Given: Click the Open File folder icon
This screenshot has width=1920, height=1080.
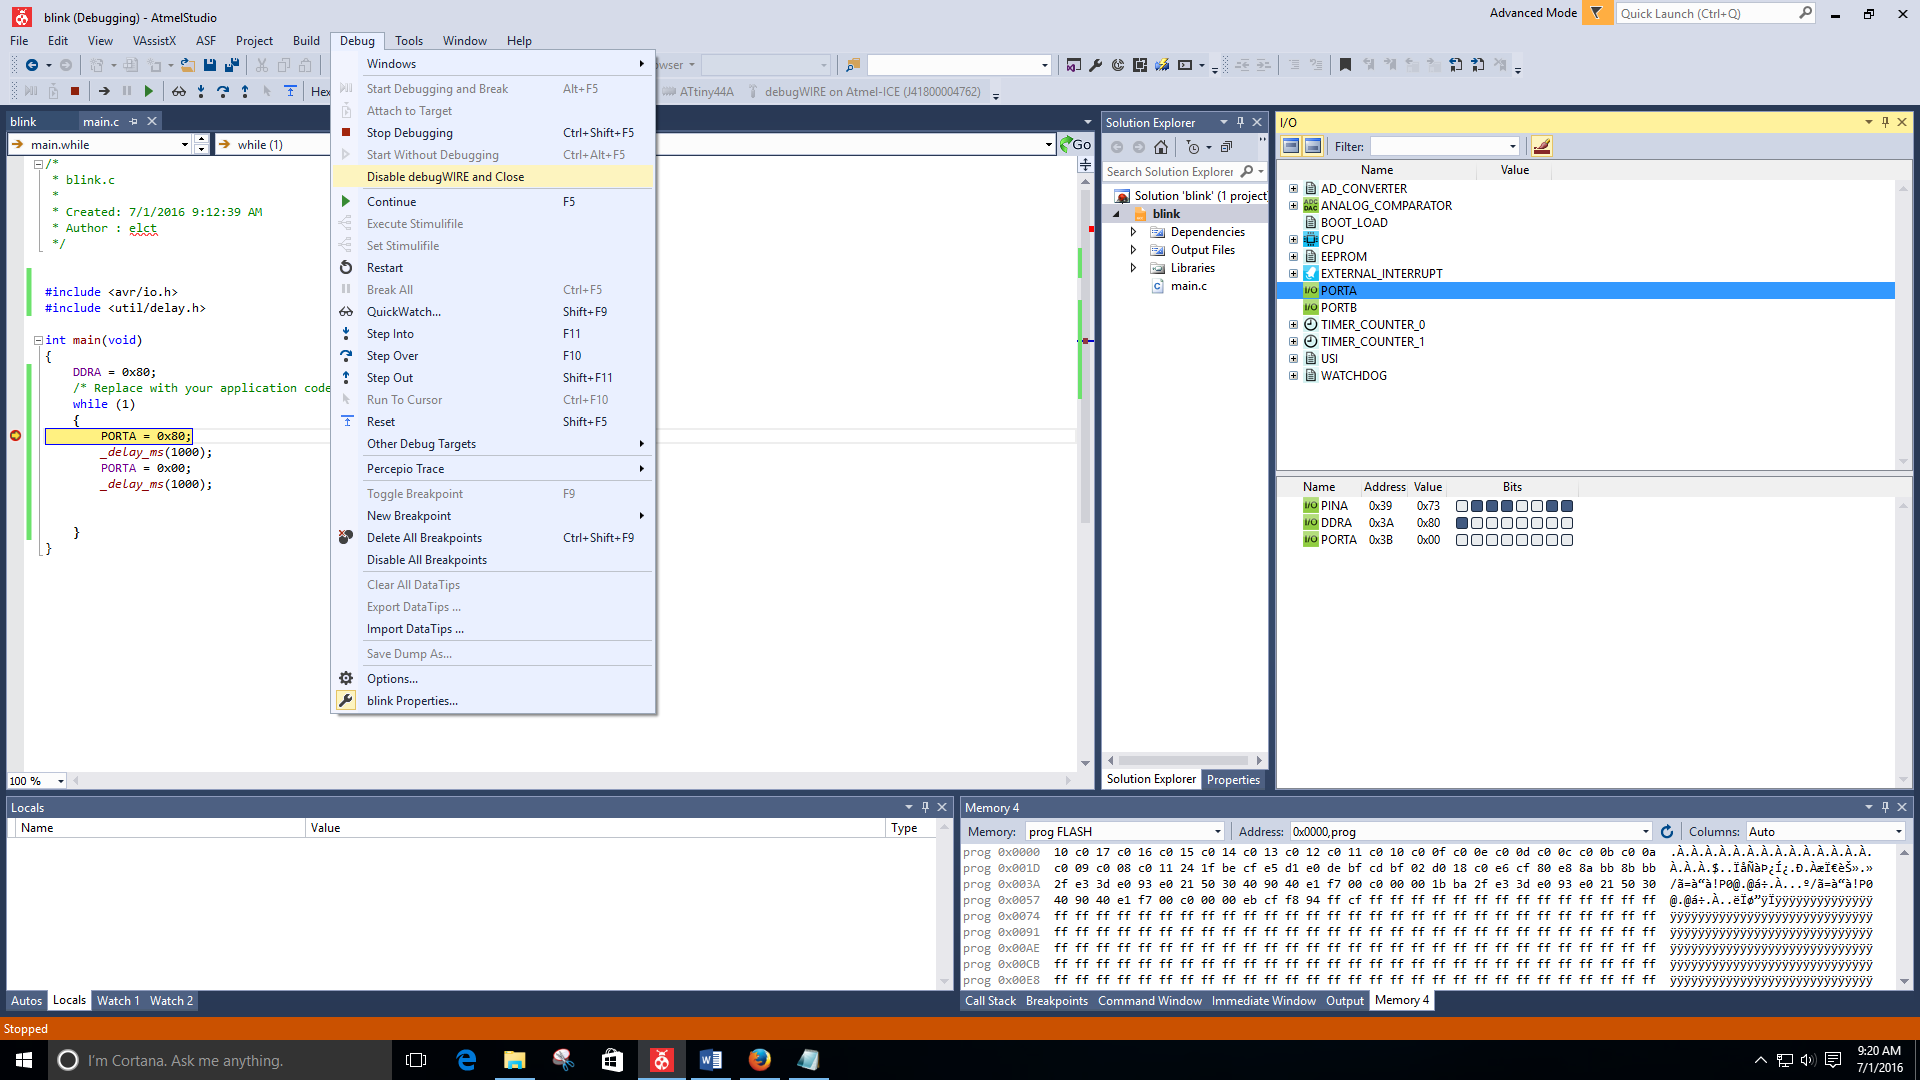Looking at the screenshot, I should coord(187,65).
